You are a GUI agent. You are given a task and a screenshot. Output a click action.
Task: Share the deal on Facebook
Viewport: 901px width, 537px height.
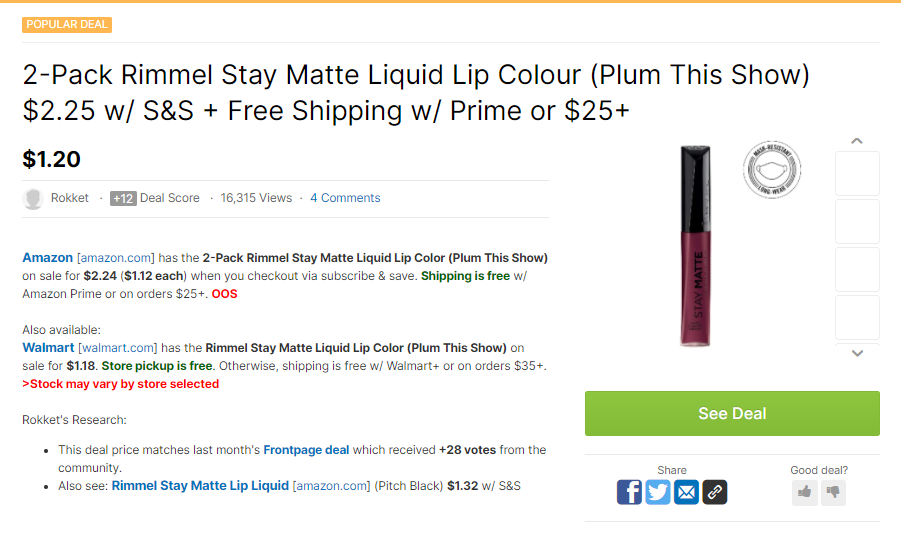(x=629, y=492)
